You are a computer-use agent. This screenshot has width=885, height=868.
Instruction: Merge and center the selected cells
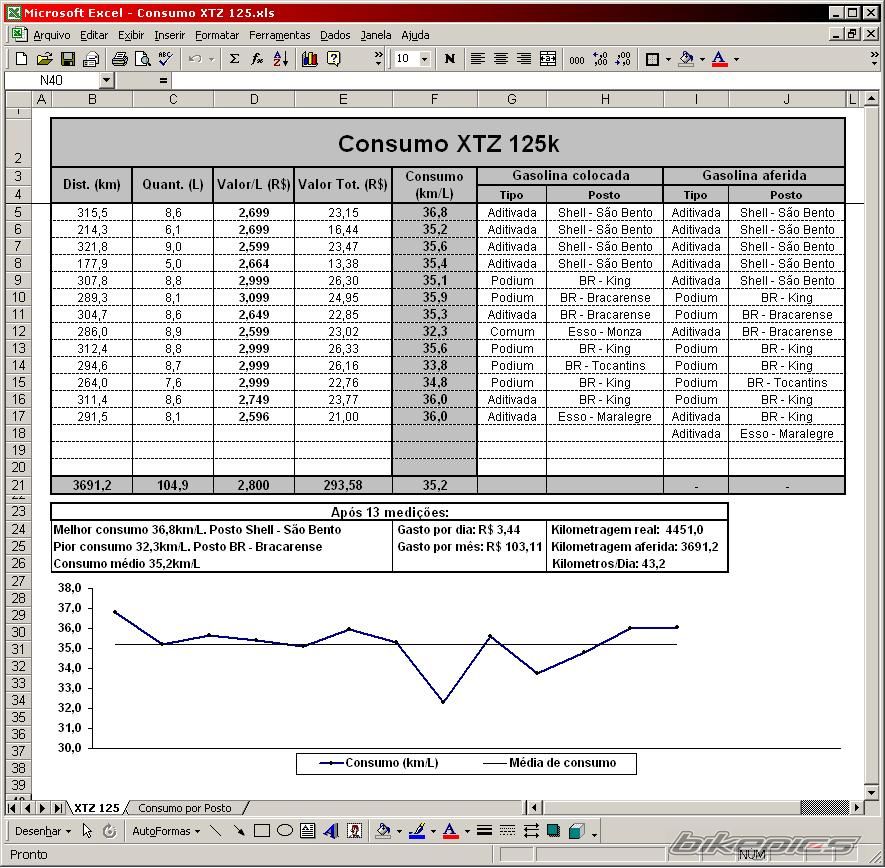547,59
